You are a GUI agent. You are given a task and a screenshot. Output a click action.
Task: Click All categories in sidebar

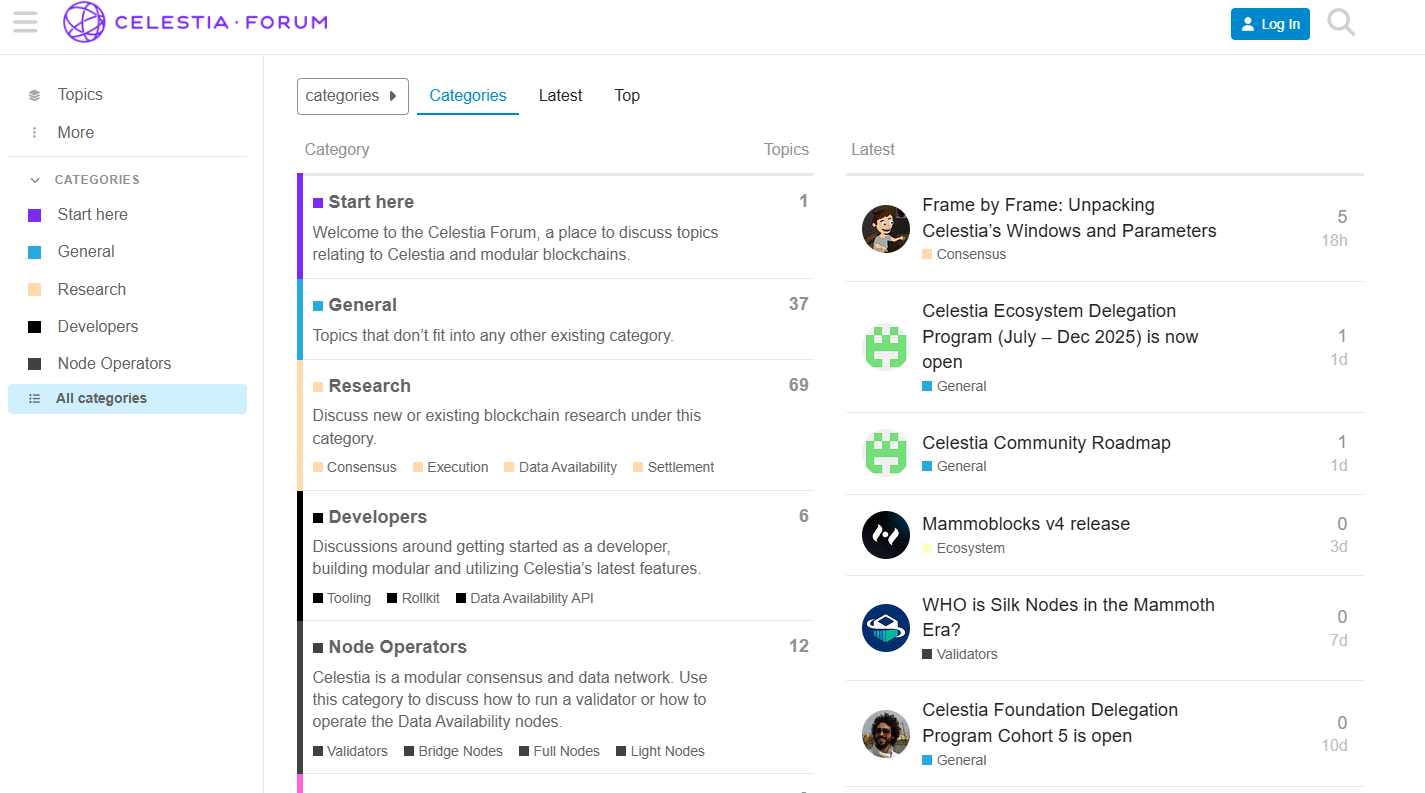coord(127,398)
